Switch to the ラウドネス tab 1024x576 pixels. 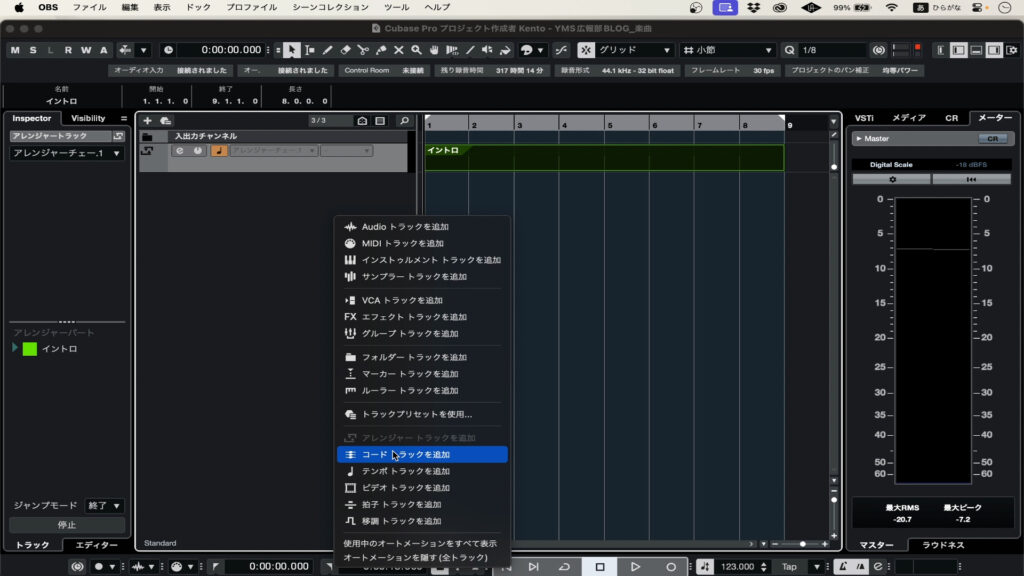click(x=943, y=545)
